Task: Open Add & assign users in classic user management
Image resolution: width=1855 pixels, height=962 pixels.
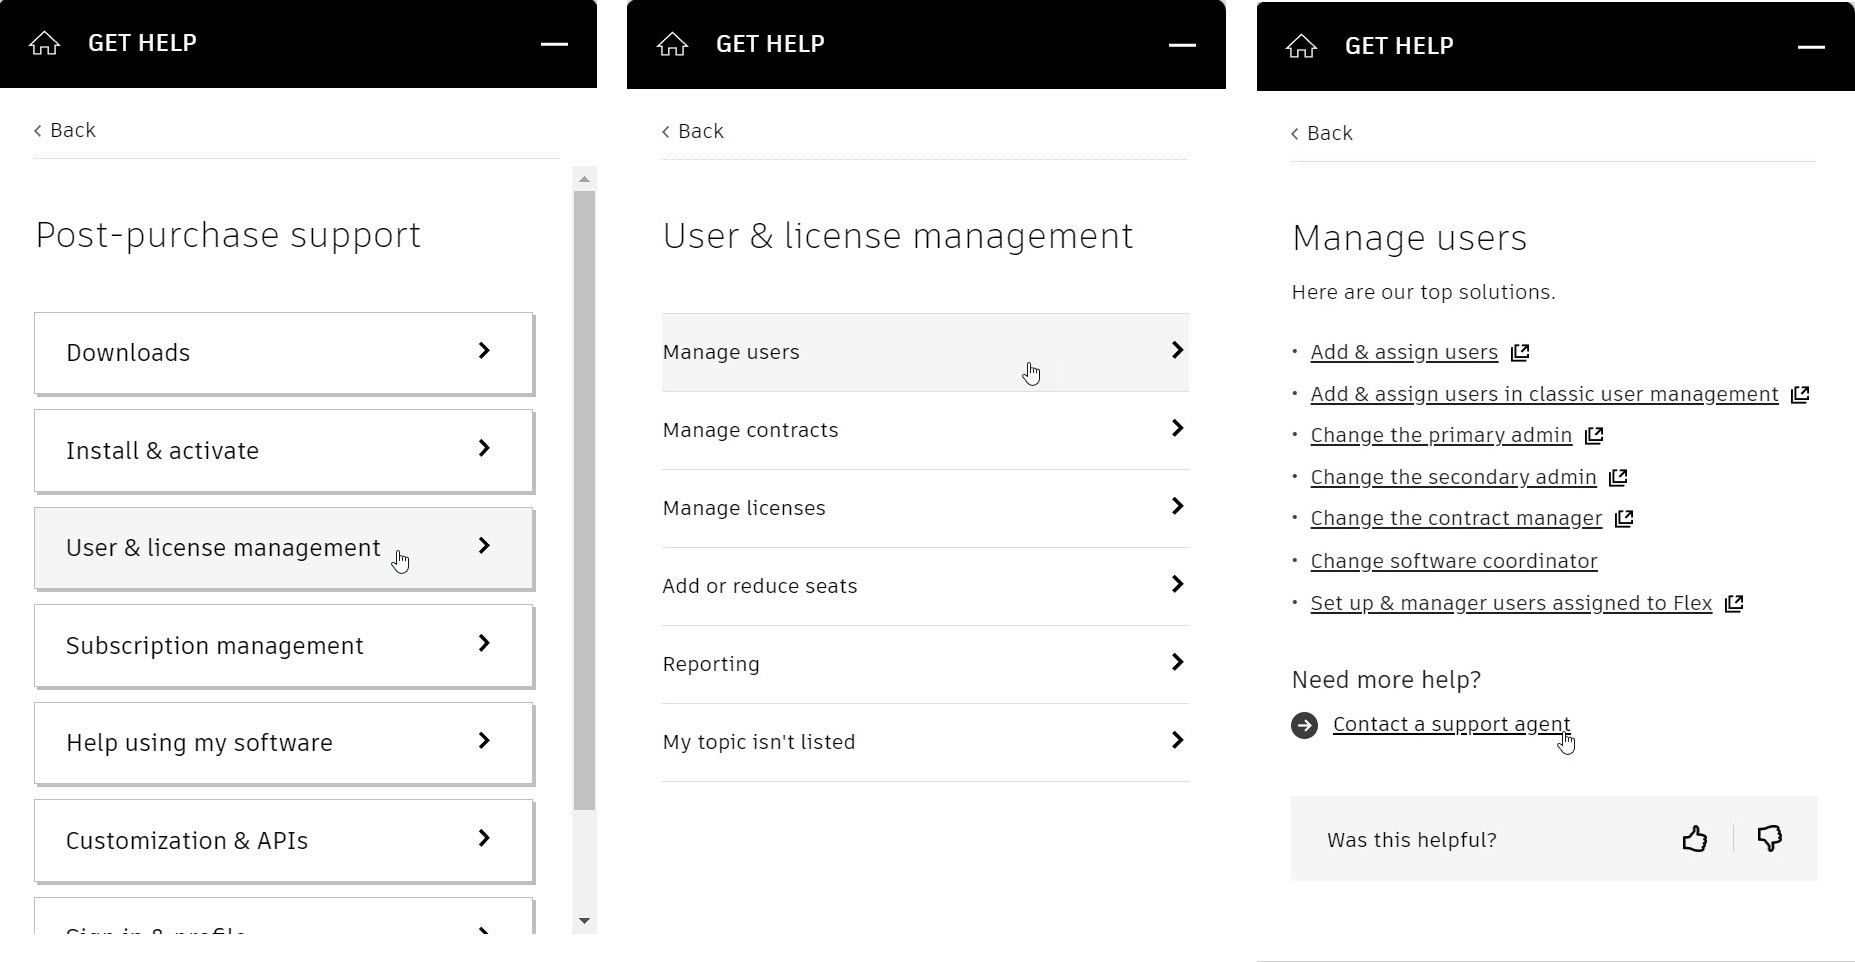Action: (x=1544, y=394)
